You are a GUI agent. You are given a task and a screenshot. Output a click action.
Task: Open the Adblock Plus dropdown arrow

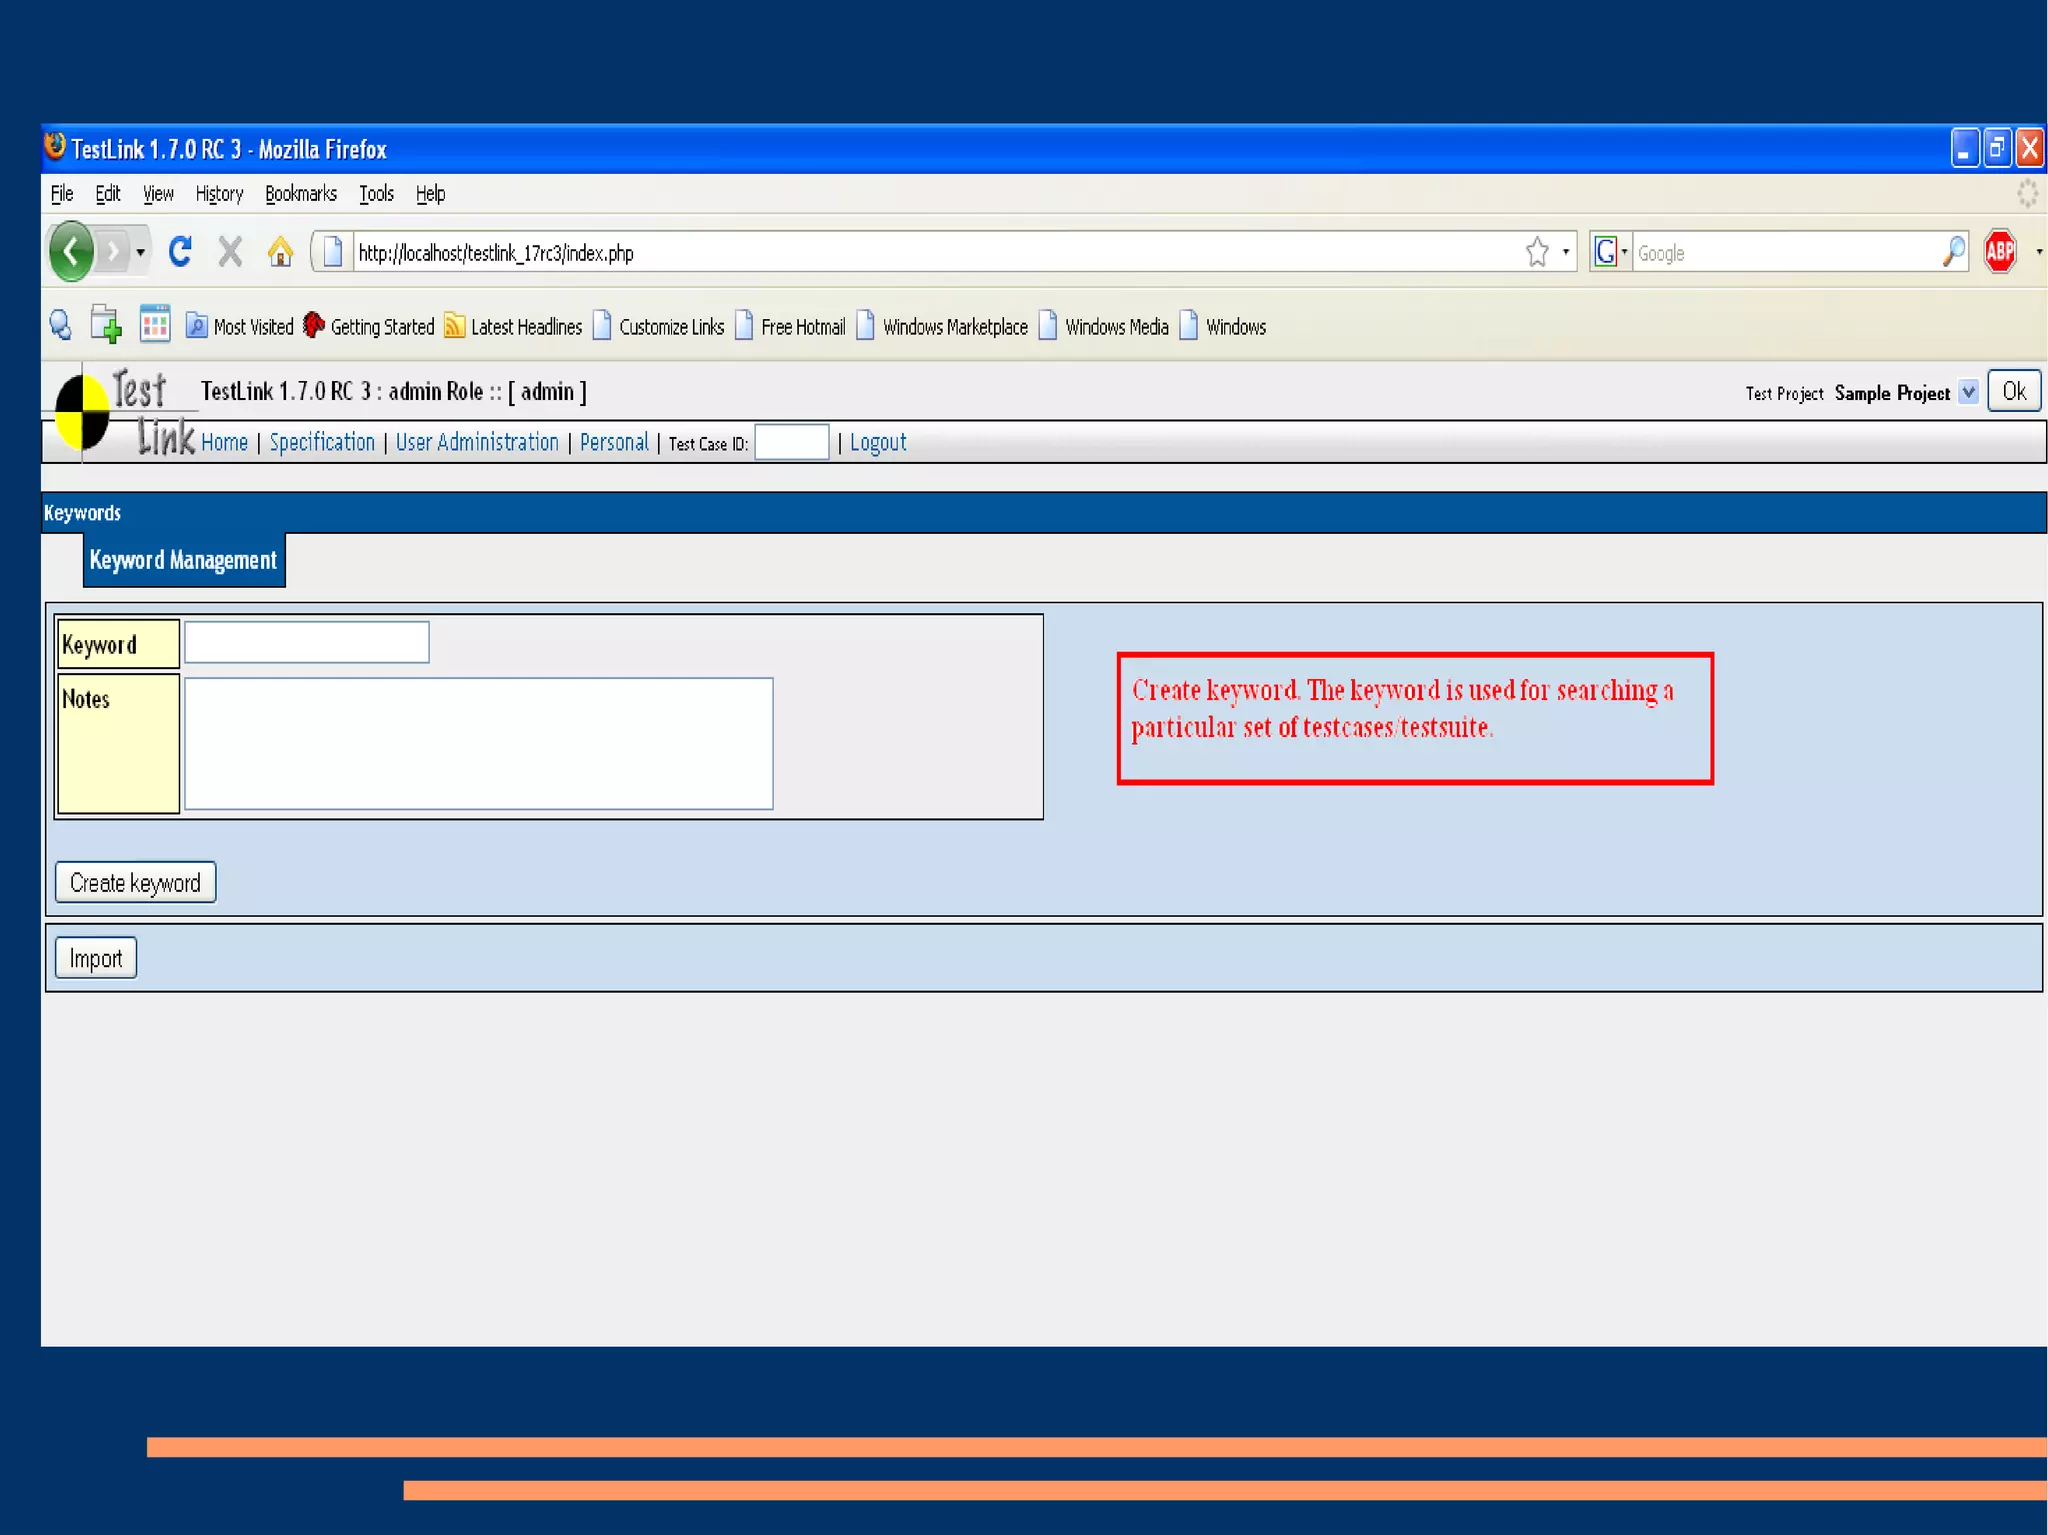pos(2039,252)
